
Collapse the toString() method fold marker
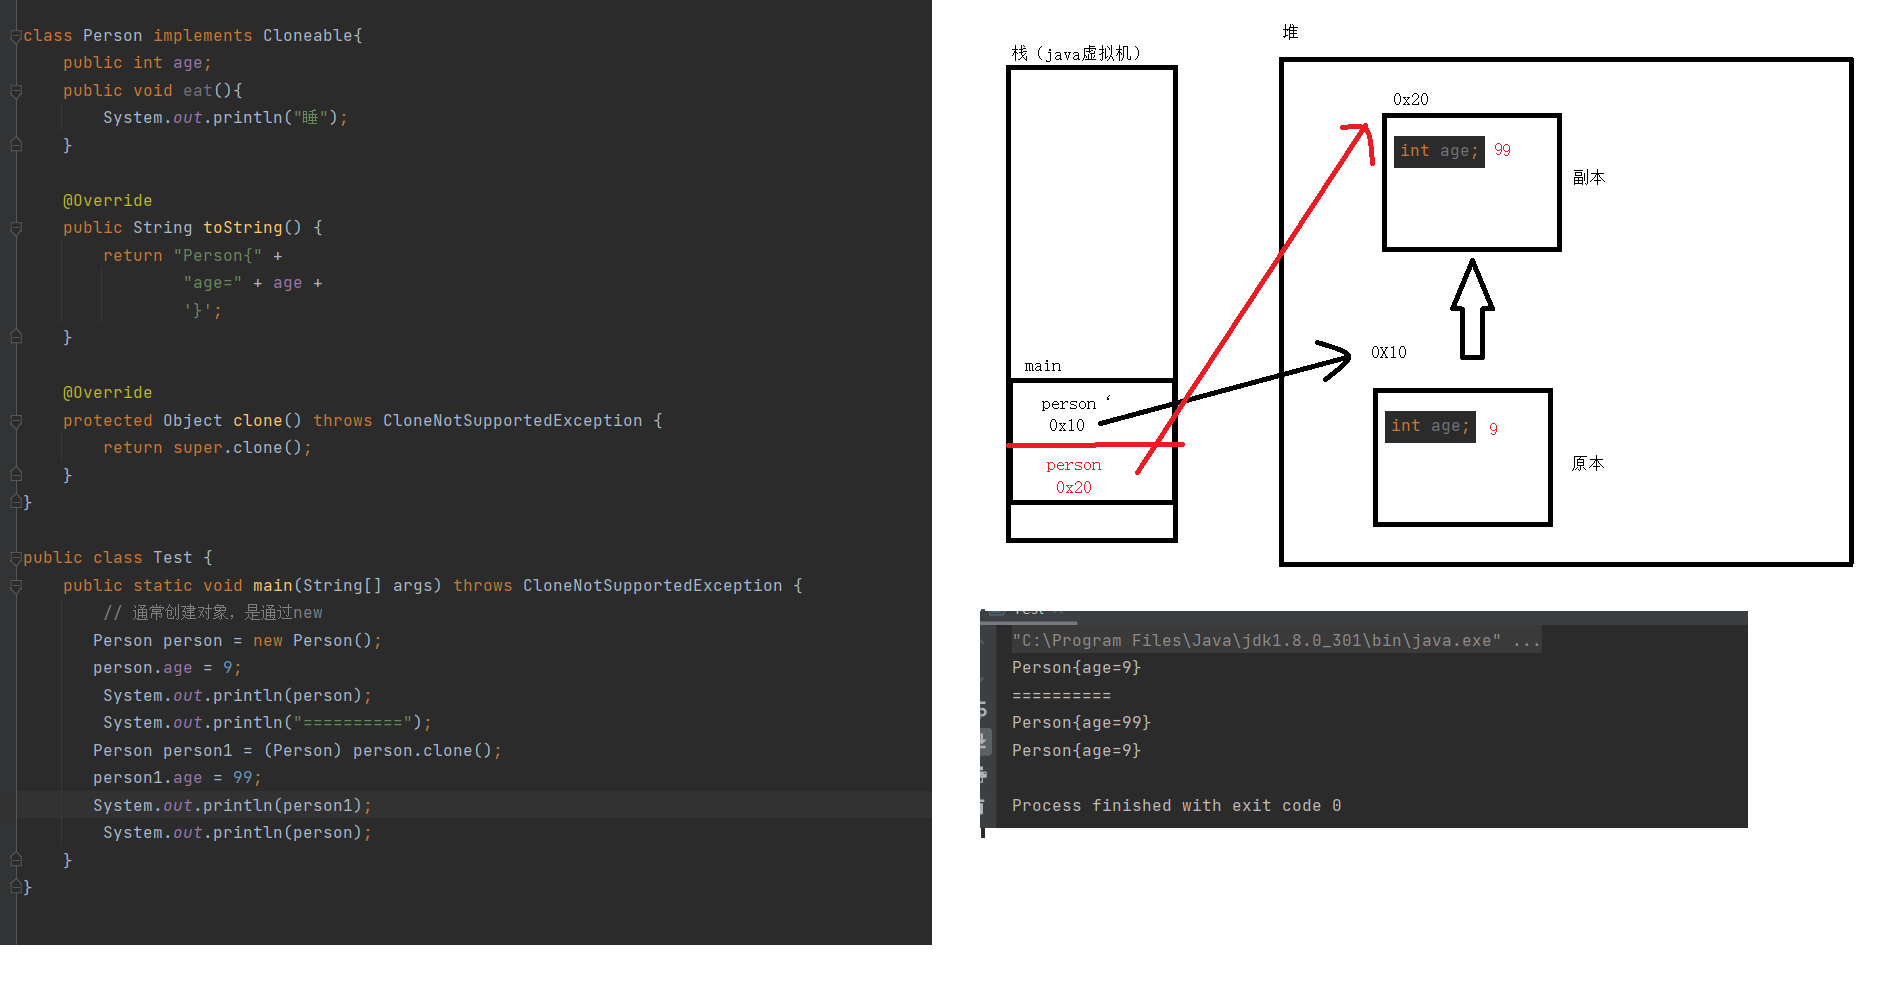[16, 228]
